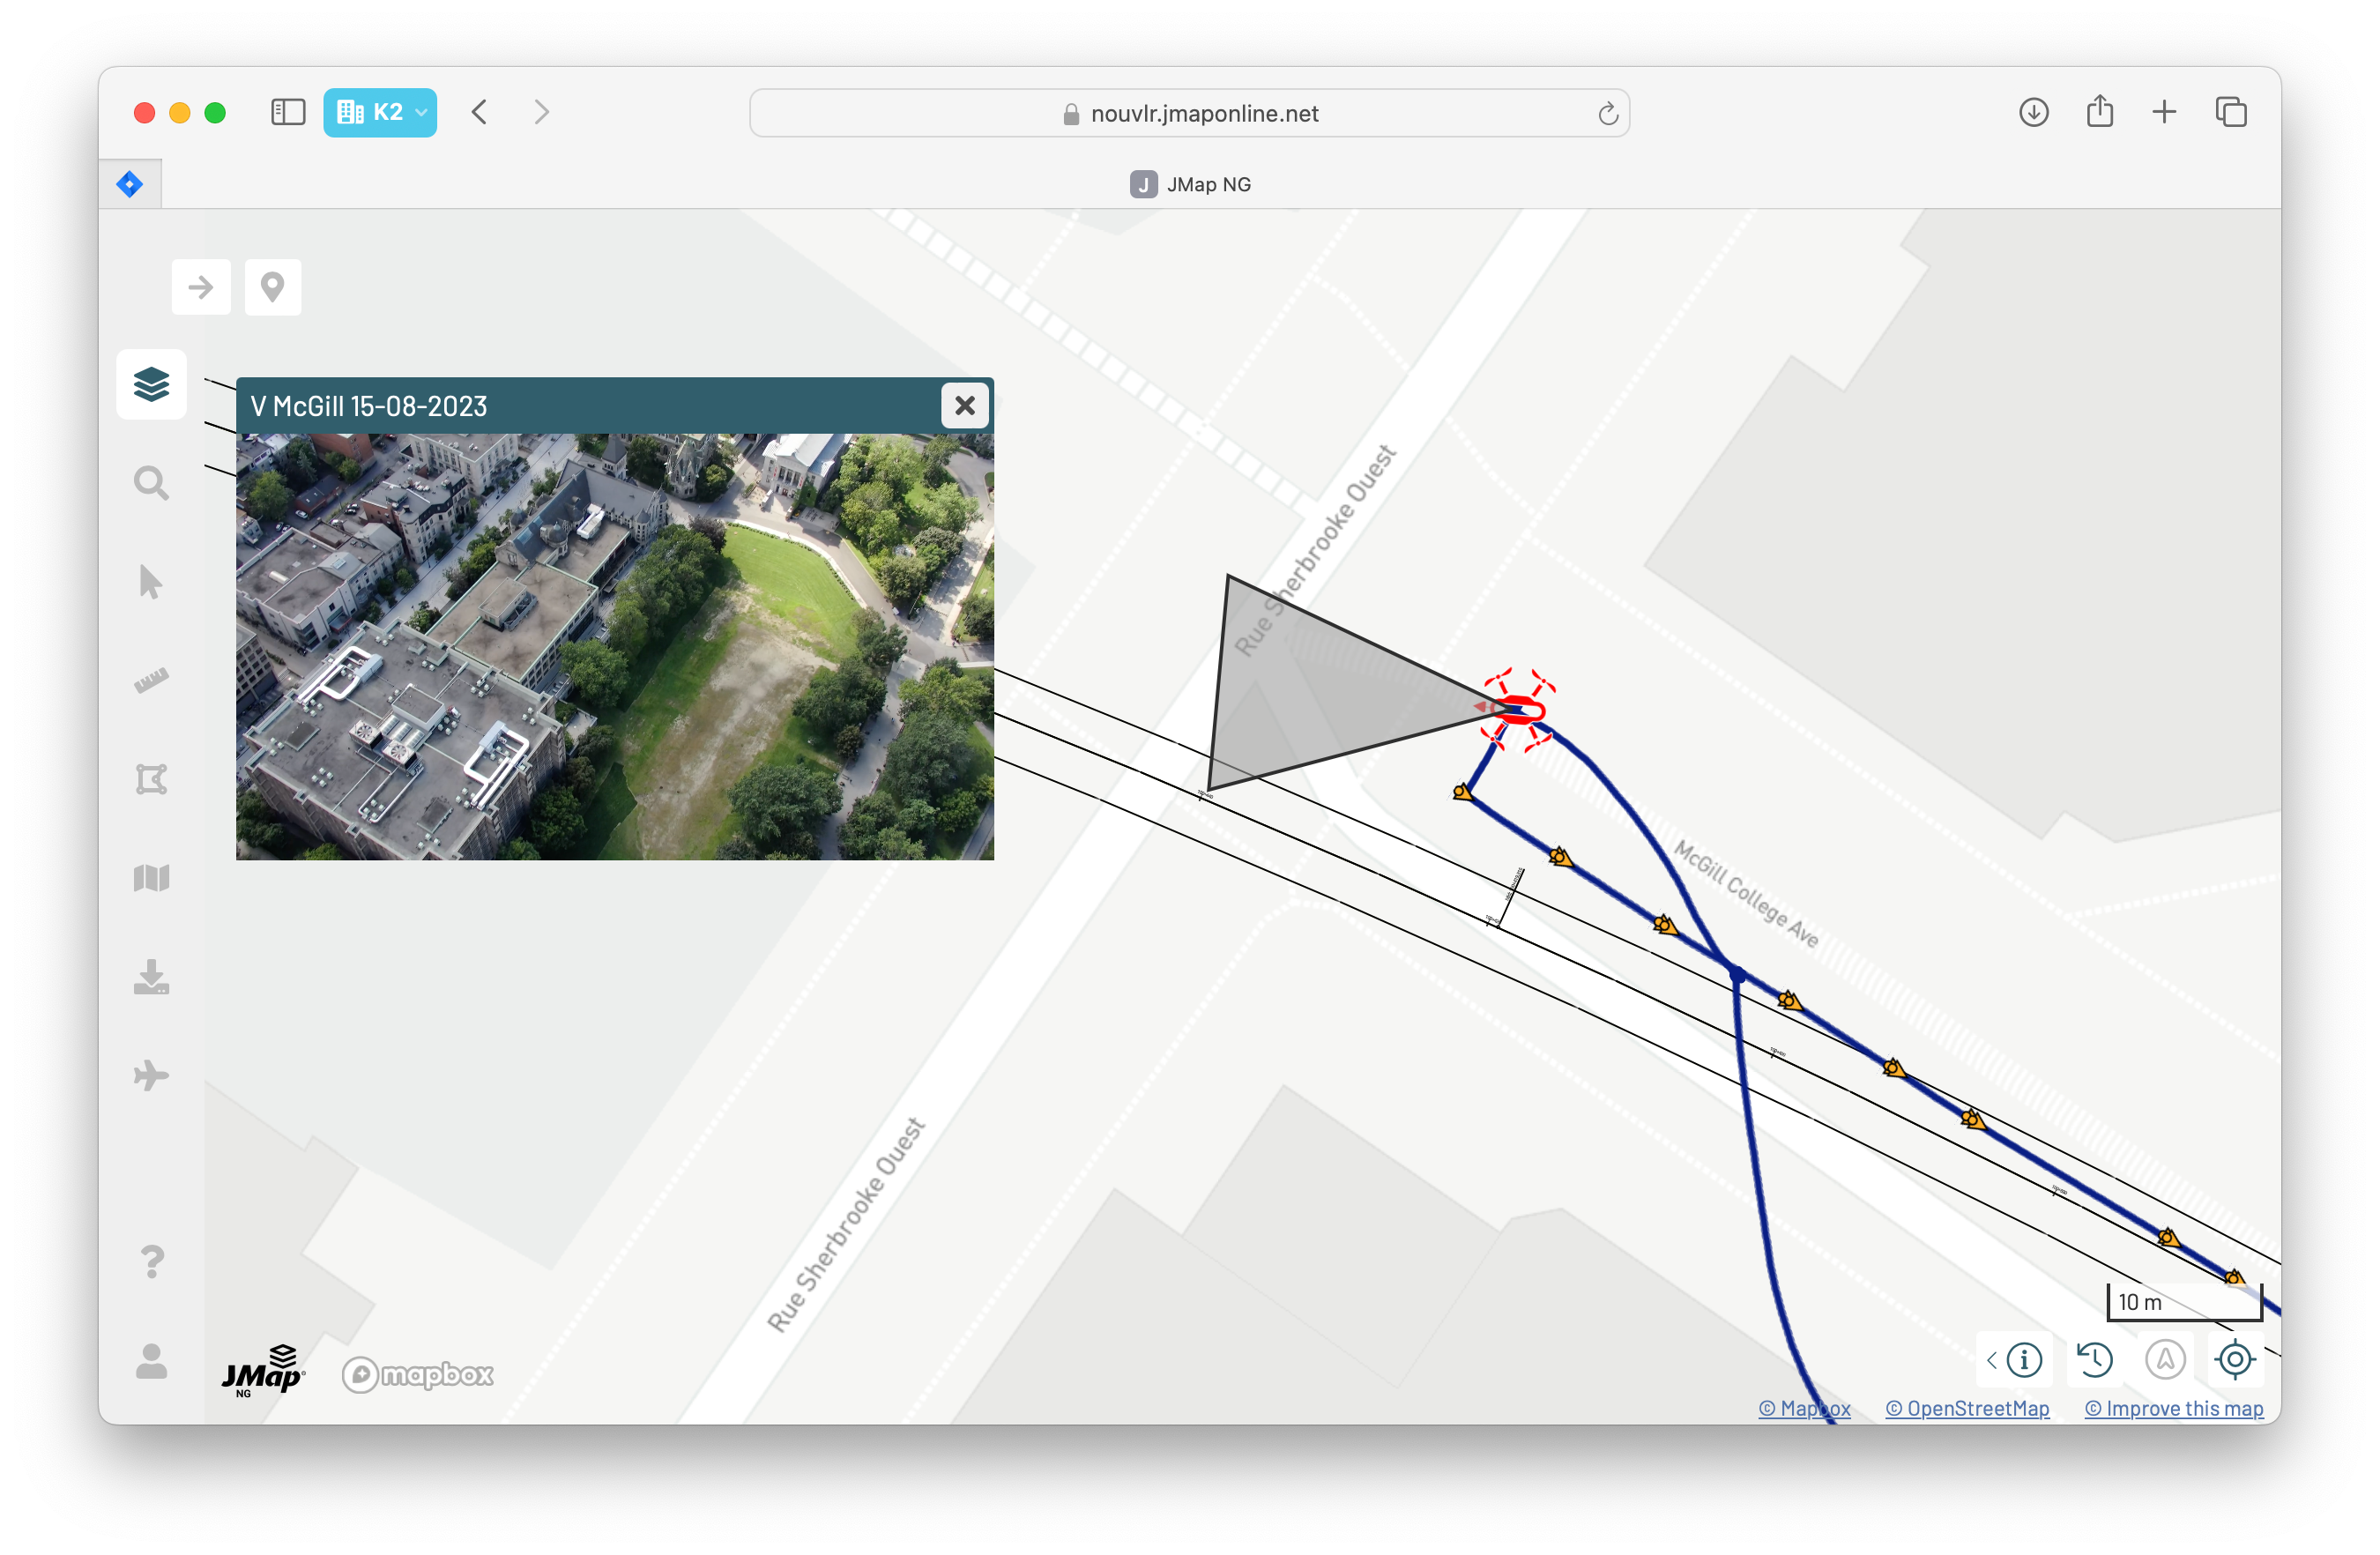
Task: Click the airplane flight tool icon
Action: point(151,1076)
